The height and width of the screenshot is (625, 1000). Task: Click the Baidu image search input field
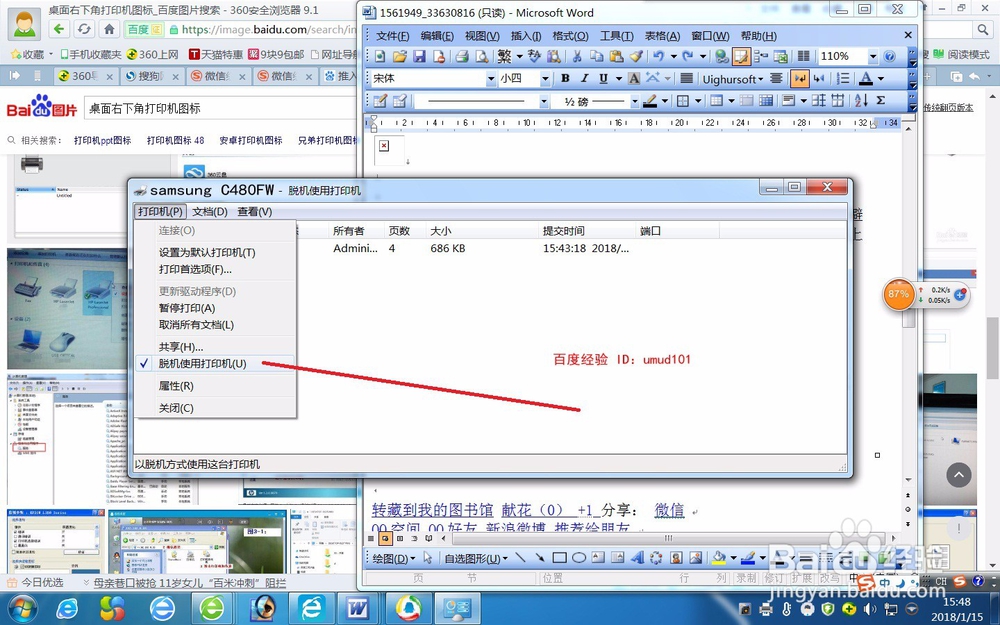pos(220,108)
